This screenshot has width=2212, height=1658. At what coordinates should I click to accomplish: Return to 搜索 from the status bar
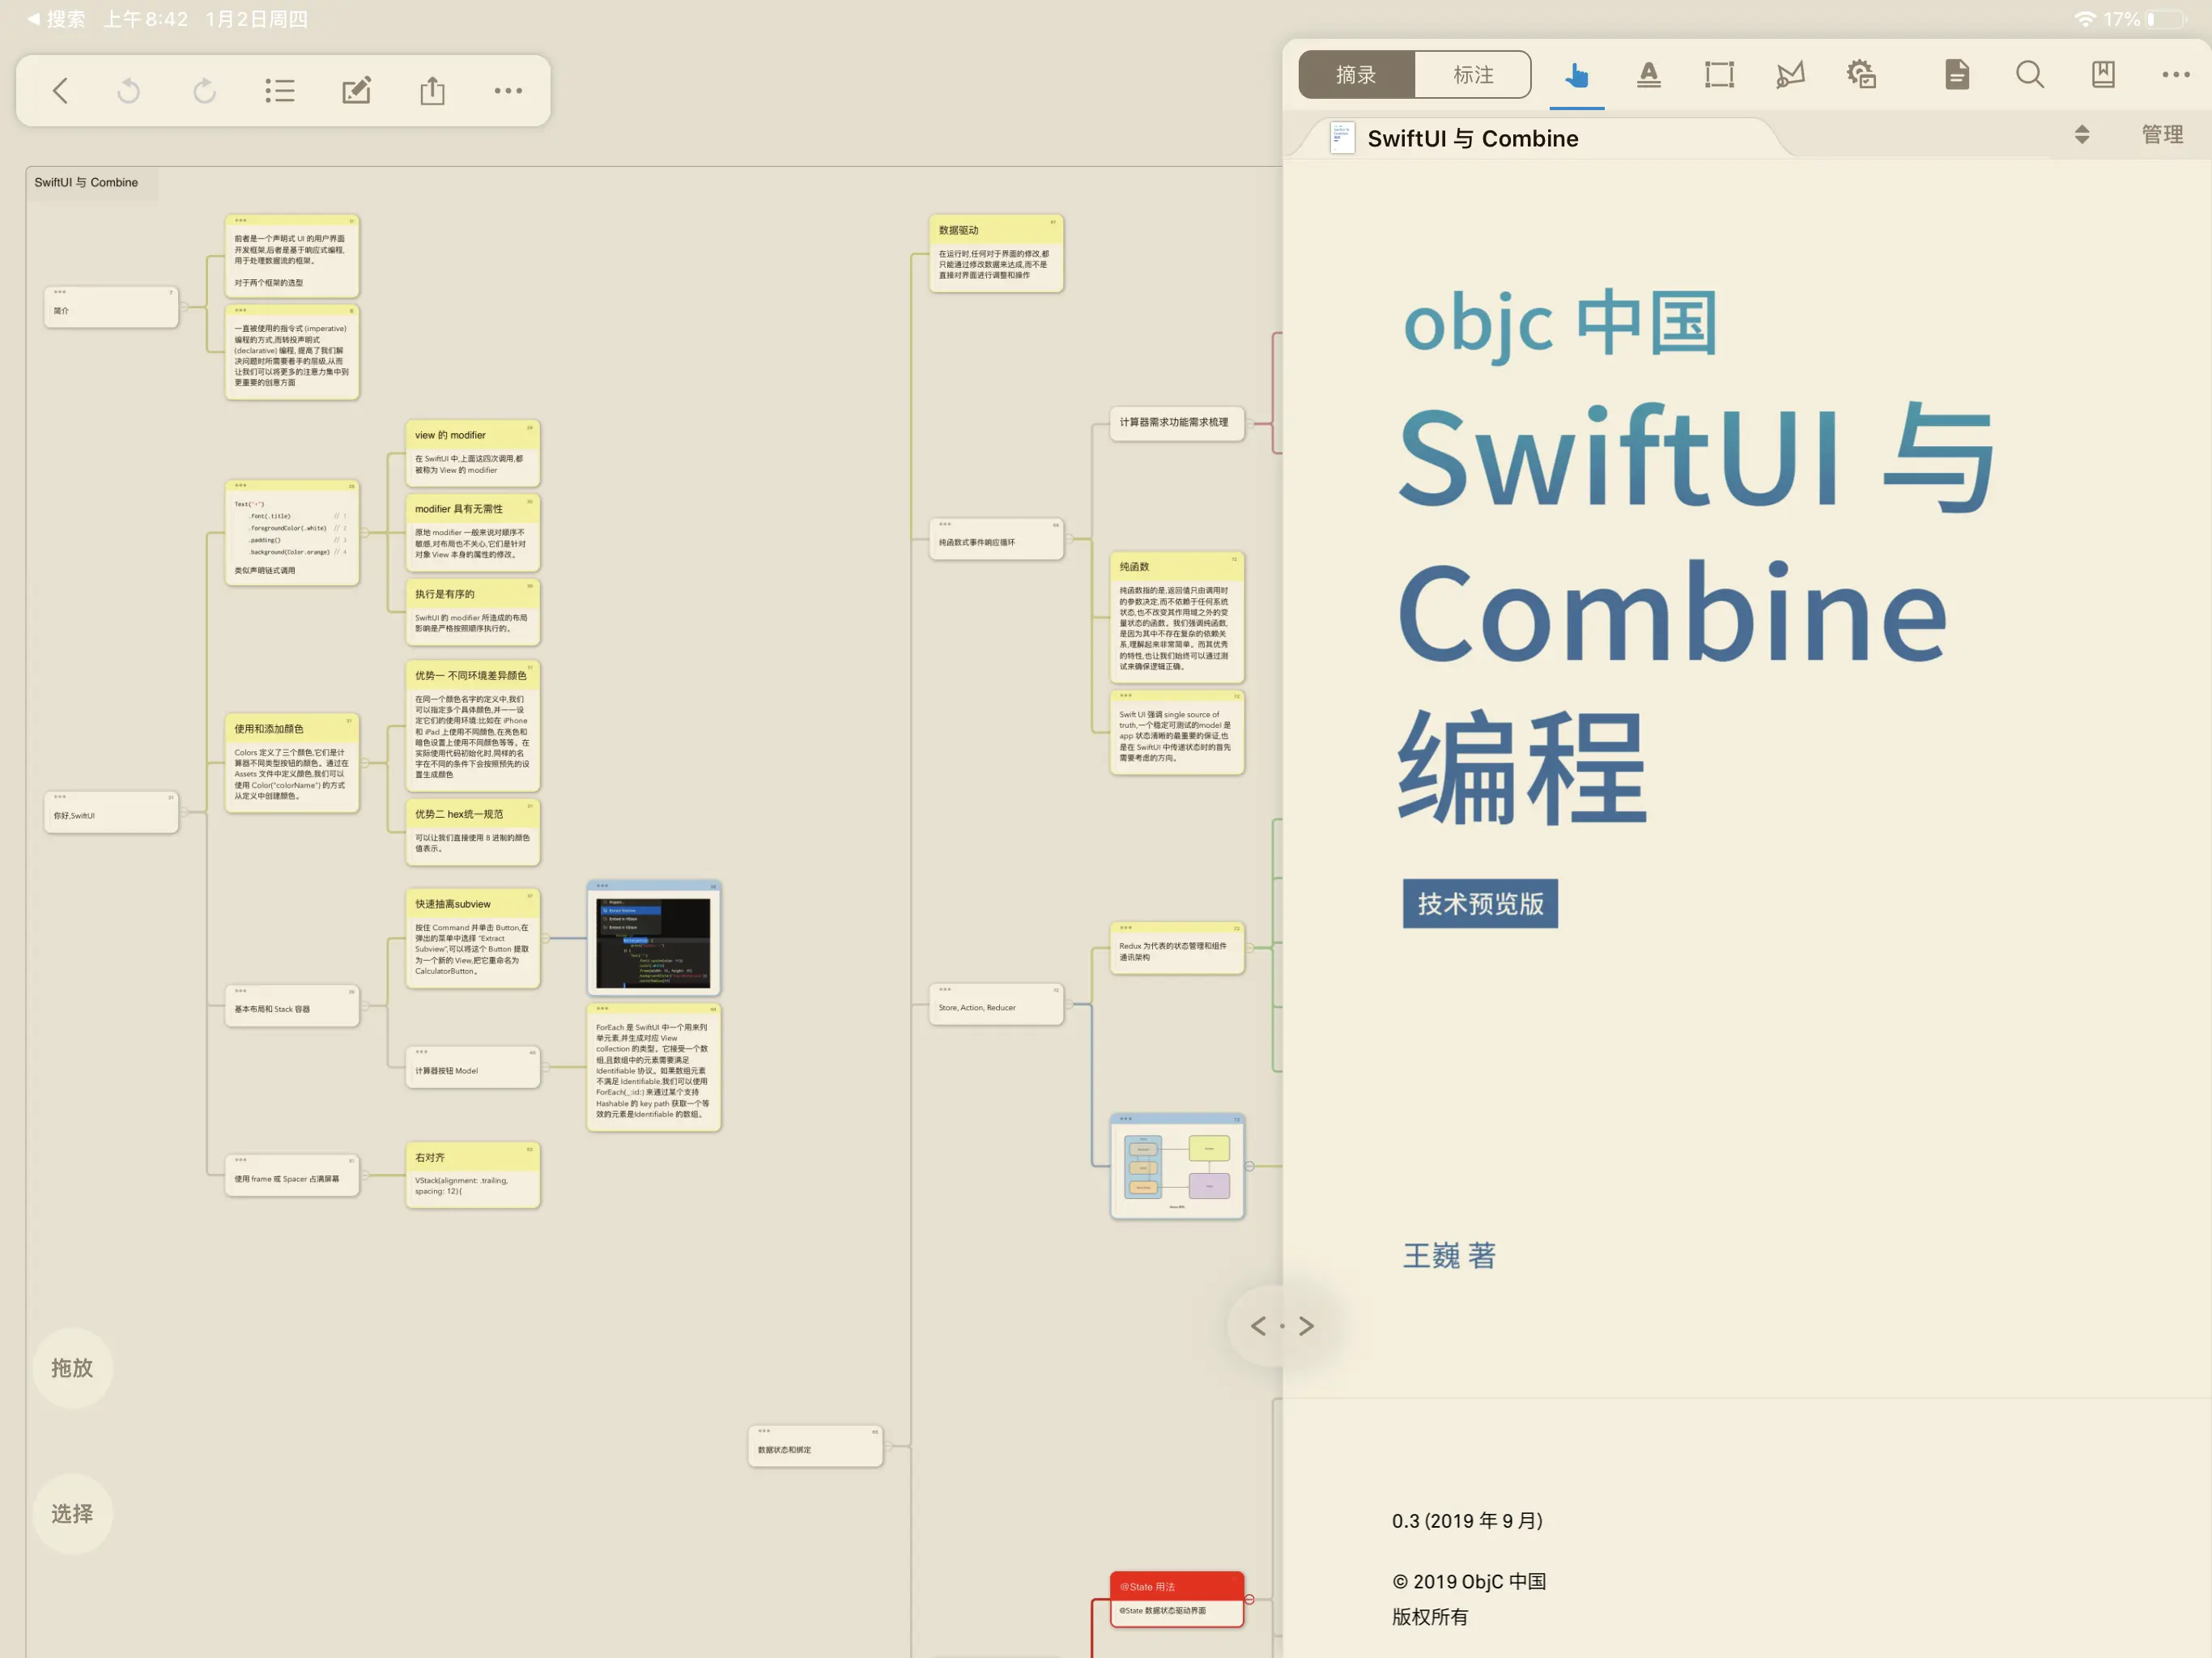click(x=56, y=19)
